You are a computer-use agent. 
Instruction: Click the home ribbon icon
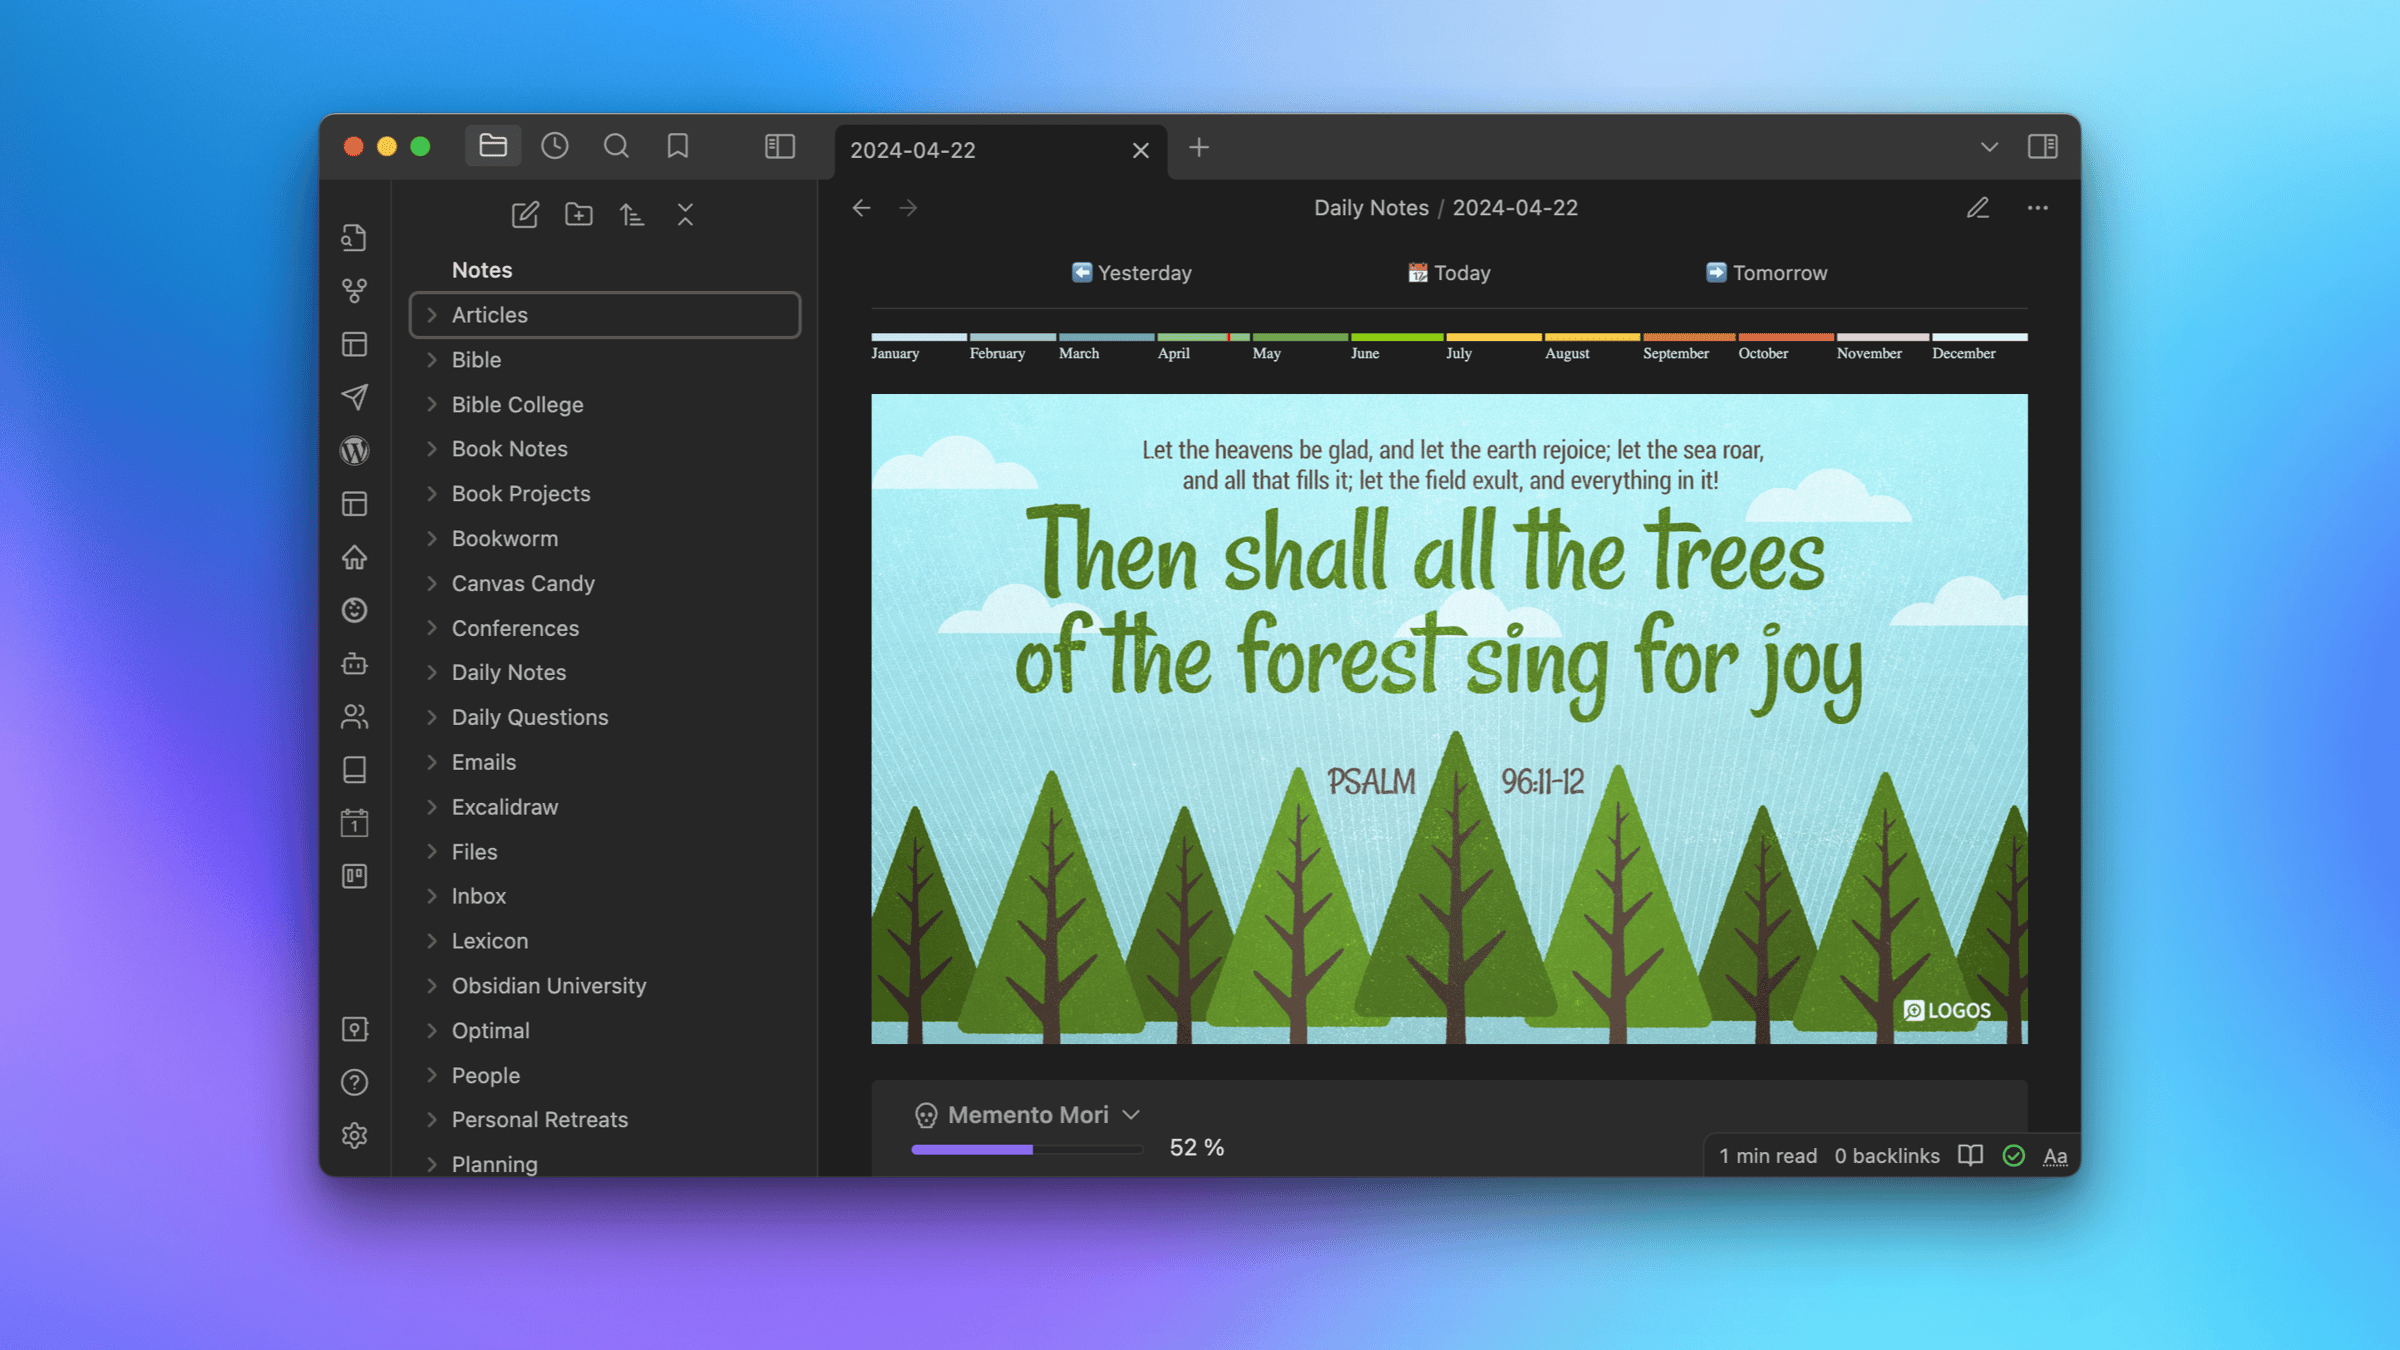pos(354,557)
